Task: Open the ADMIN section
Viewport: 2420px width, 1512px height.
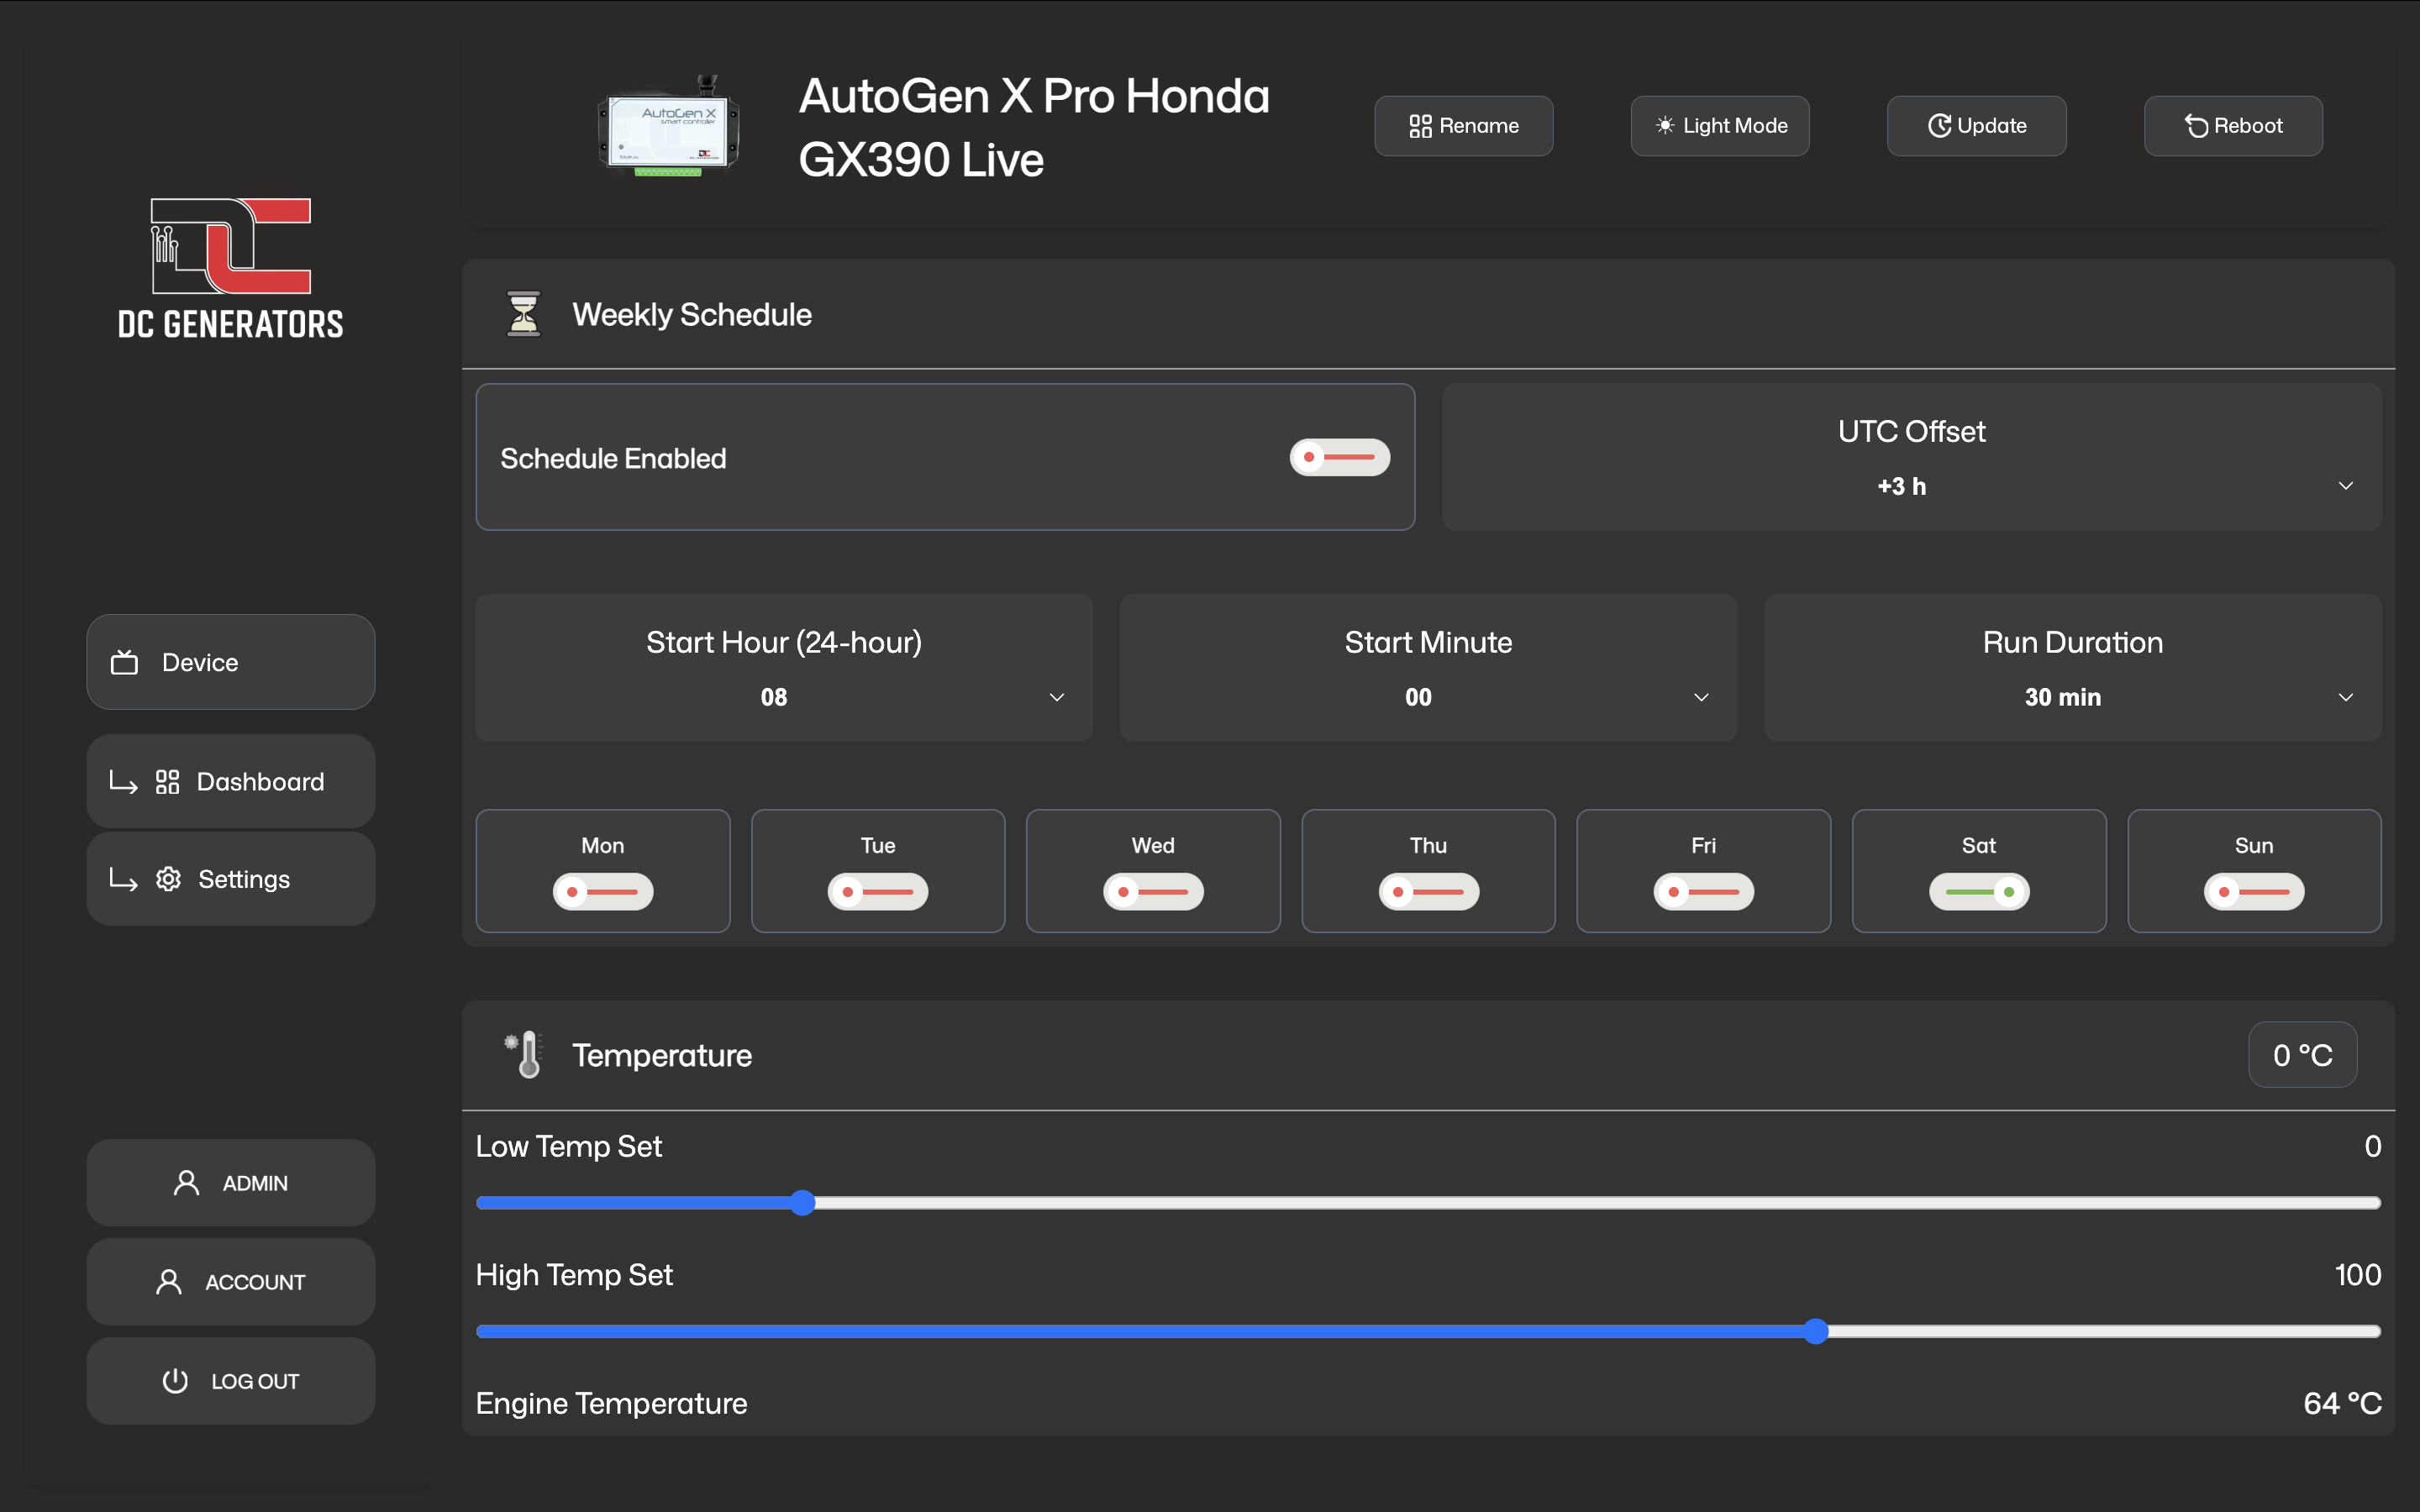Action: [231, 1183]
